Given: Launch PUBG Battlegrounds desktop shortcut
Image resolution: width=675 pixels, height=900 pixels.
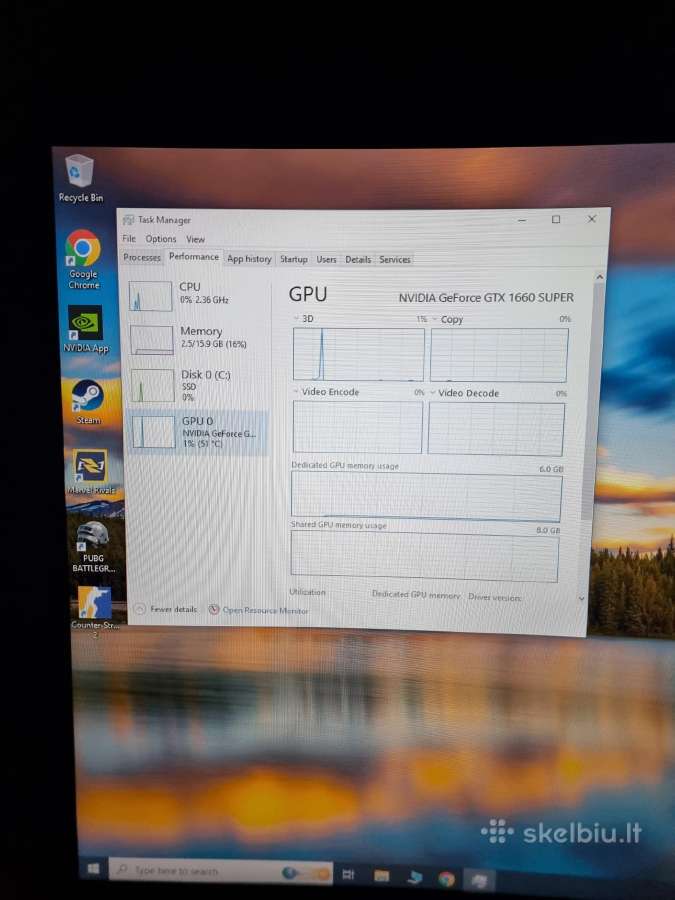Looking at the screenshot, I should tap(94, 546).
